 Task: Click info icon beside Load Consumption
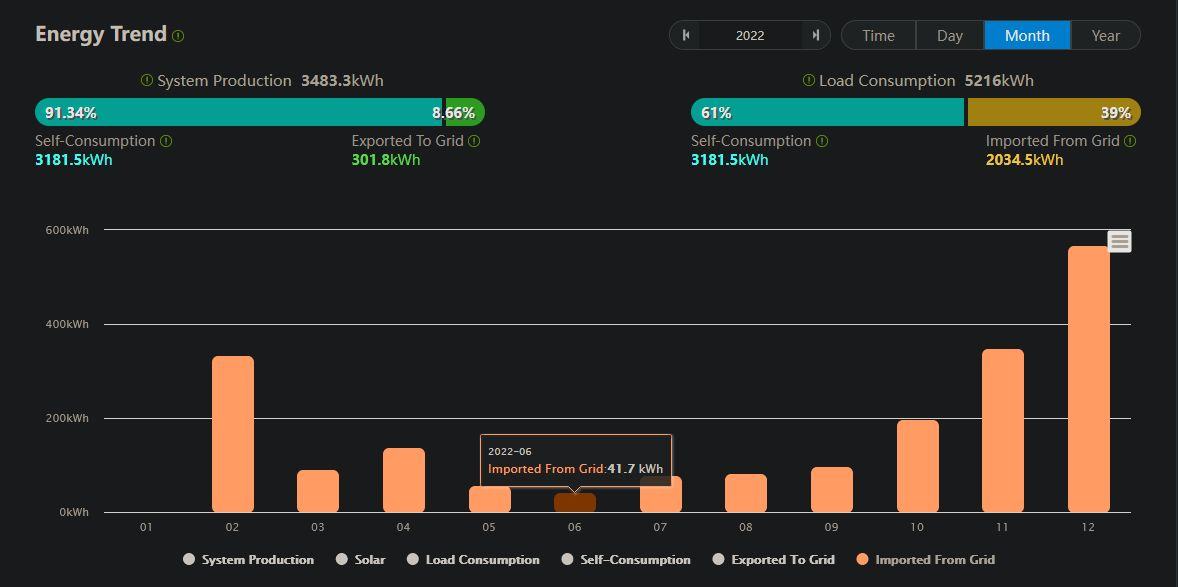[x=808, y=80]
